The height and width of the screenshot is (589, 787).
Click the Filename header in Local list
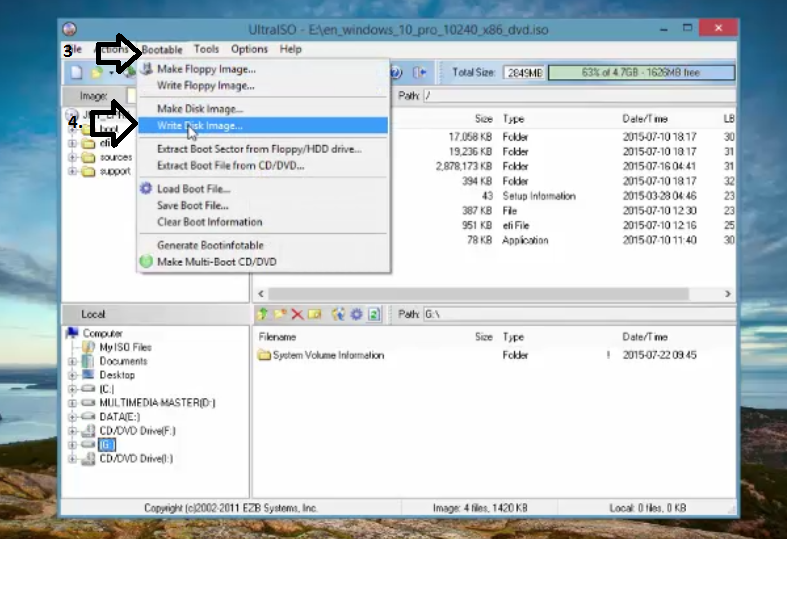tap(278, 337)
